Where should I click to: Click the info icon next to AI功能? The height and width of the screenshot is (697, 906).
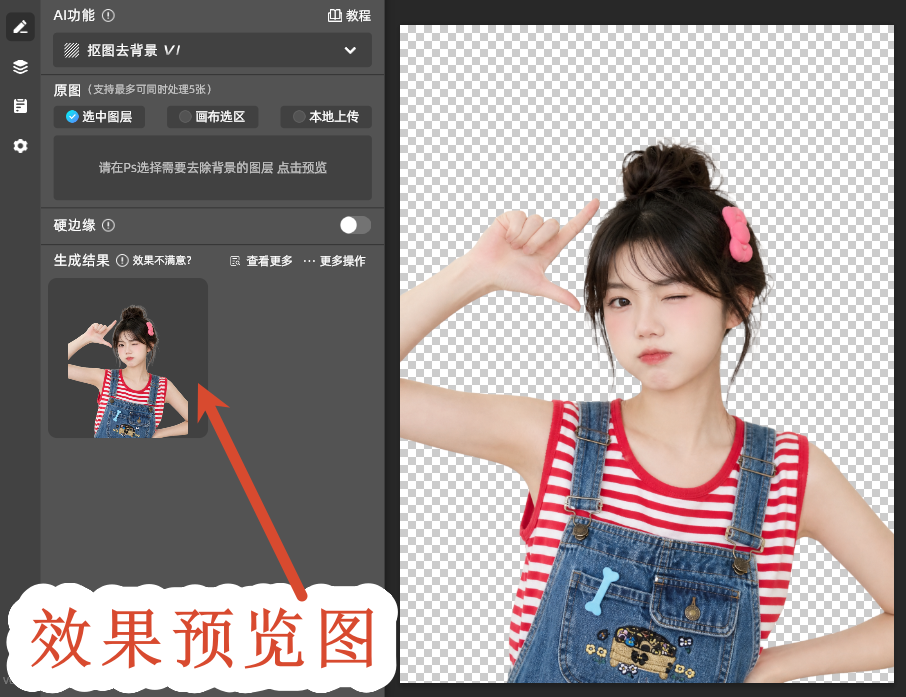coord(108,16)
